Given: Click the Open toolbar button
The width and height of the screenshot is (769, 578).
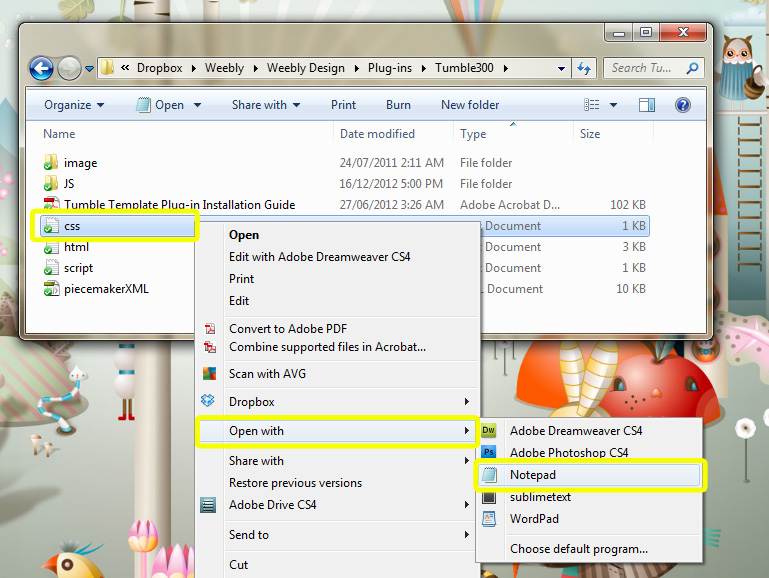Looking at the screenshot, I should 160,105.
